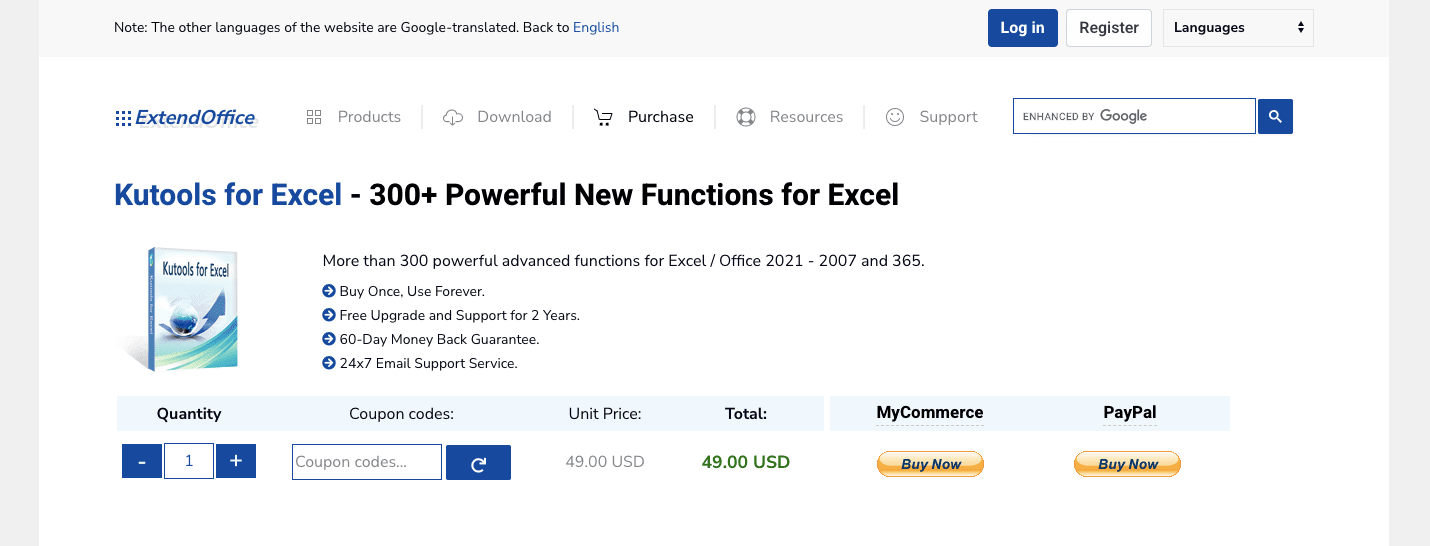
Task: Increase quantity with plus button
Action: [236, 461]
